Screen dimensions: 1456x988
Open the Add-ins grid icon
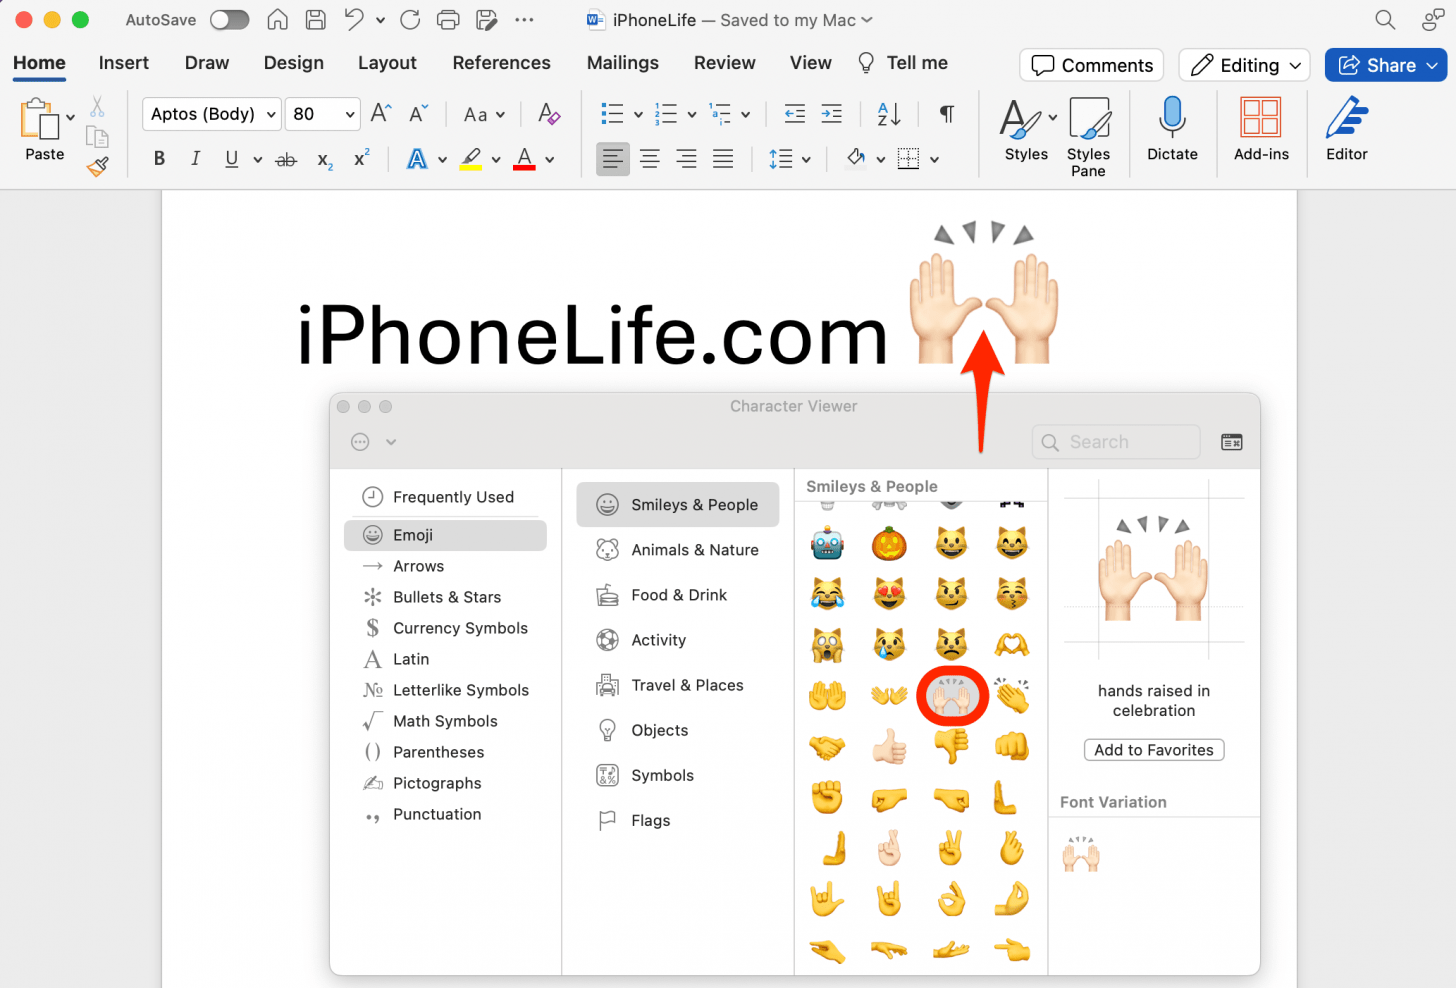(x=1260, y=118)
